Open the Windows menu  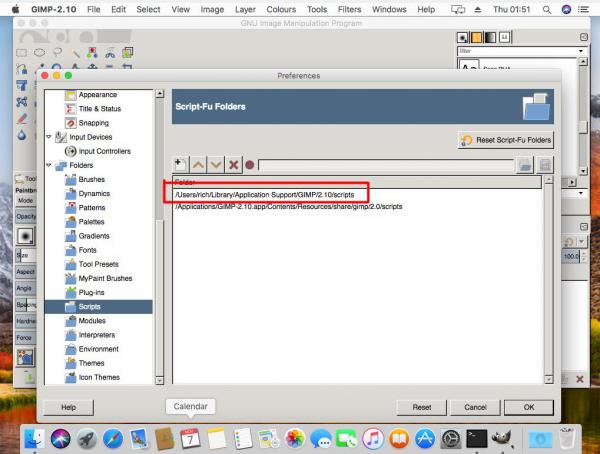pos(389,10)
